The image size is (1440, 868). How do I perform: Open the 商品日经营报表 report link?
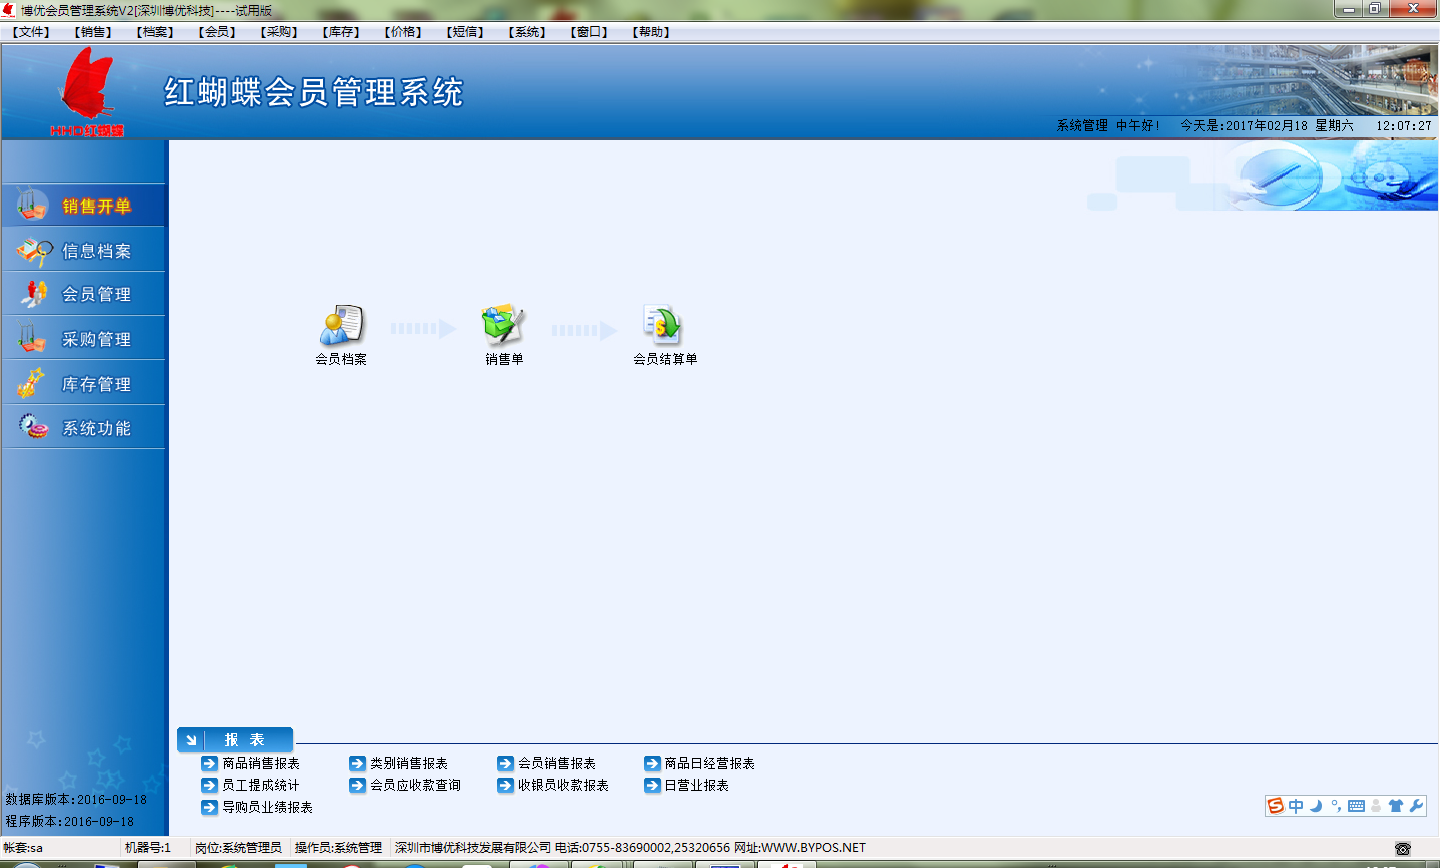pyautogui.click(x=699, y=763)
